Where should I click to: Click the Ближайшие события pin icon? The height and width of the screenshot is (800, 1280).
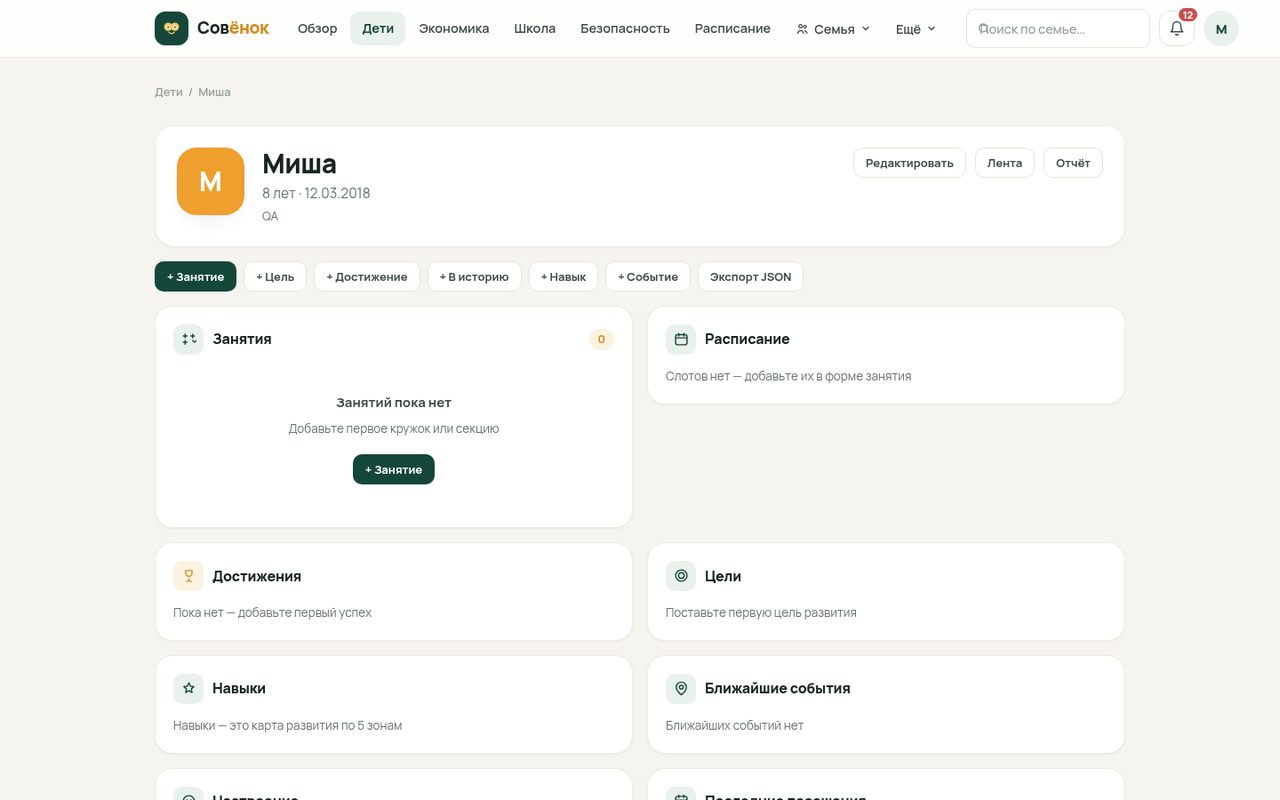pos(681,688)
